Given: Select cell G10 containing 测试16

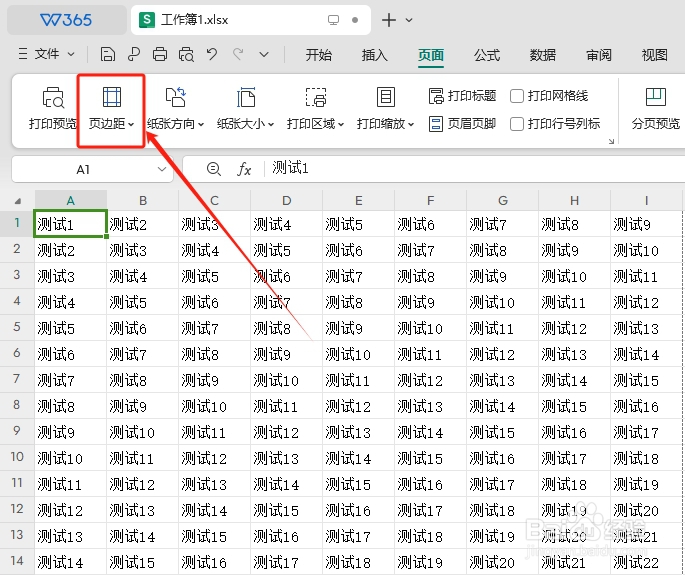Looking at the screenshot, I should tap(503, 458).
